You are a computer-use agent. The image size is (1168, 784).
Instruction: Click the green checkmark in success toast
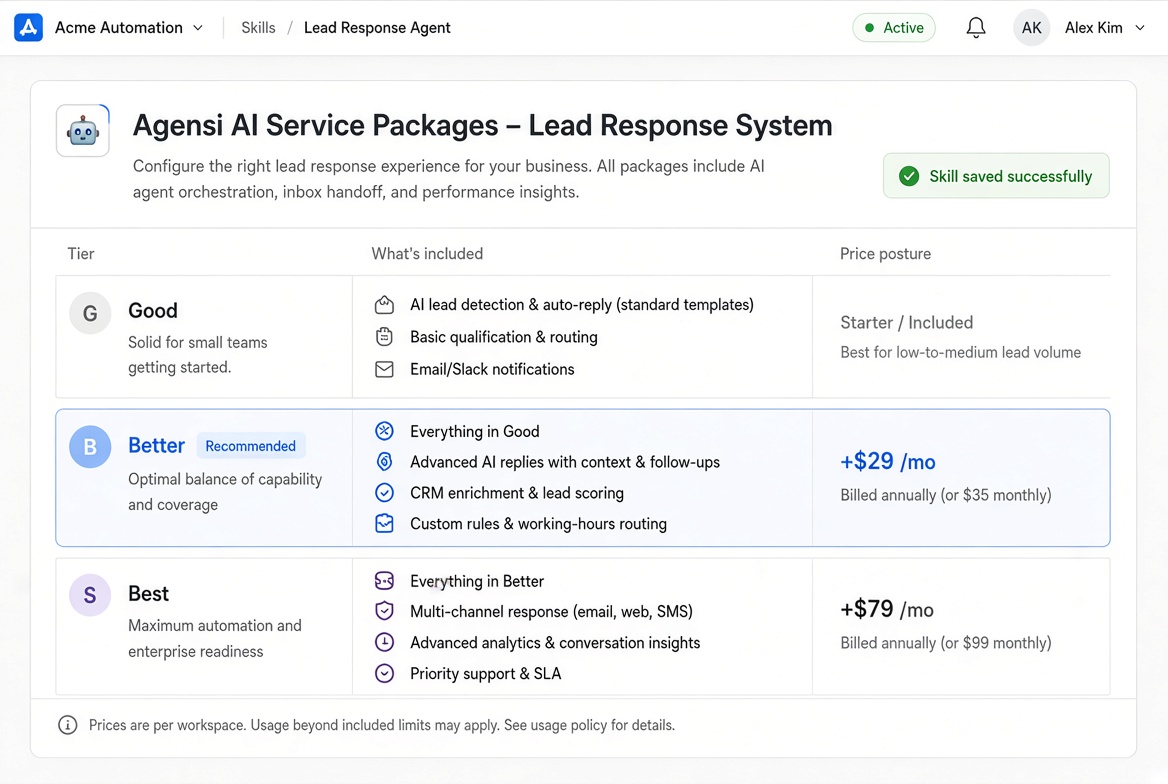coord(909,176)
